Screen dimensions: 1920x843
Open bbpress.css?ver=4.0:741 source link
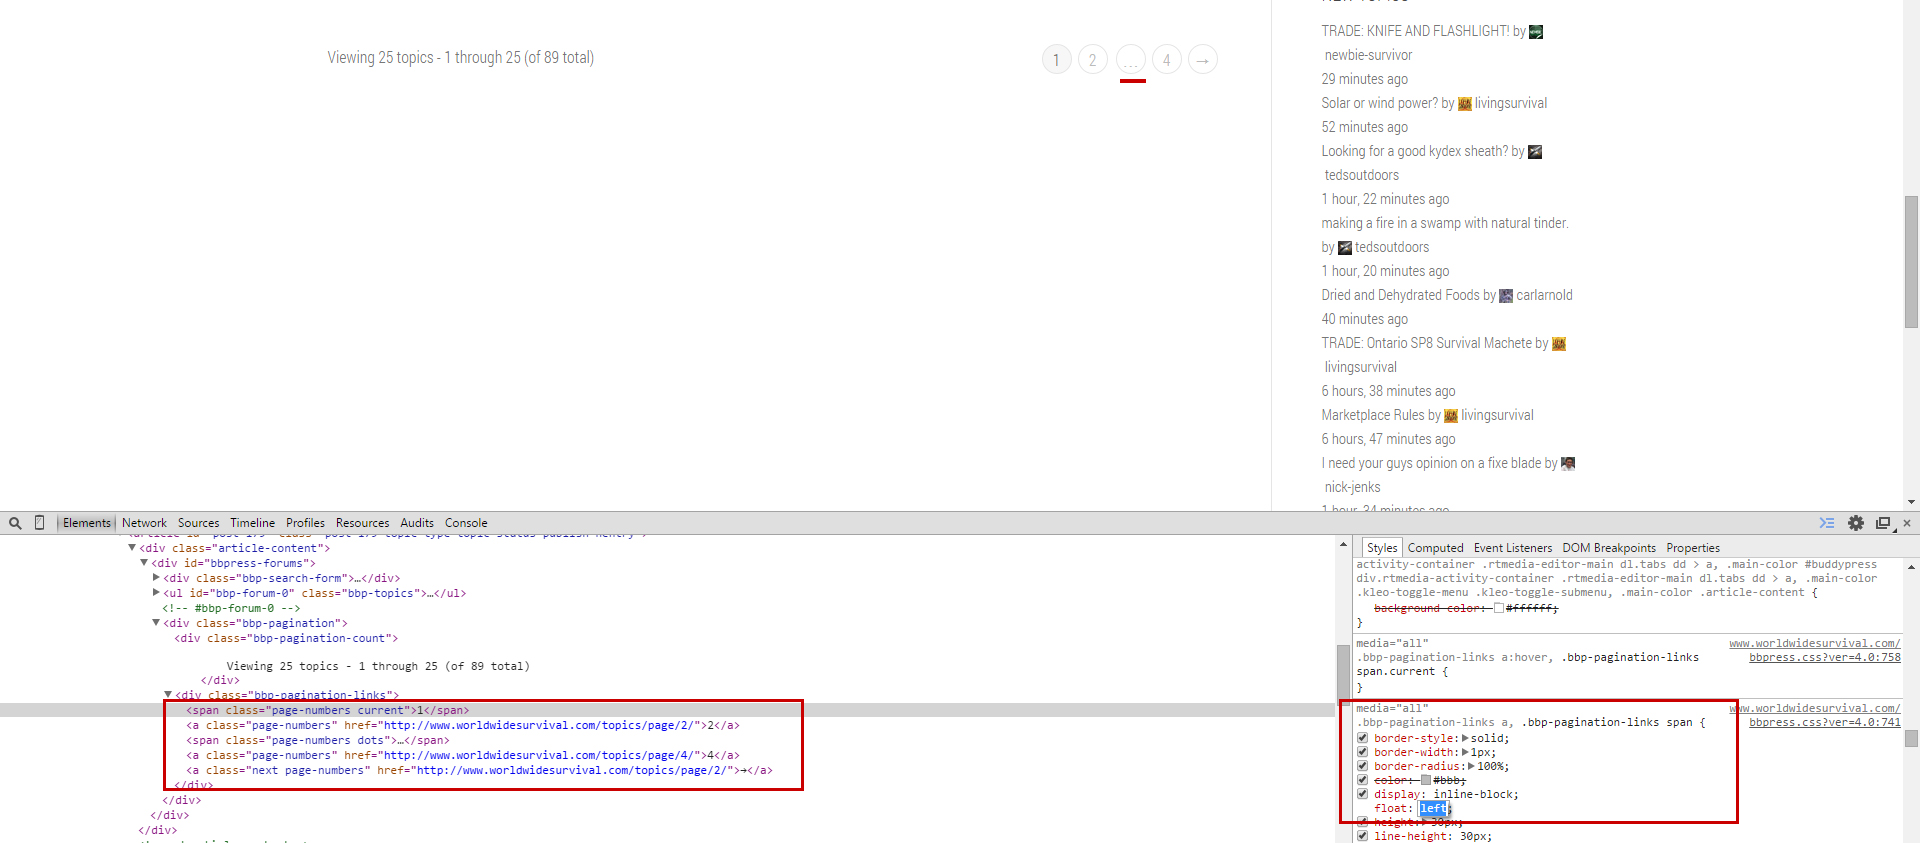click(1824, 722)
